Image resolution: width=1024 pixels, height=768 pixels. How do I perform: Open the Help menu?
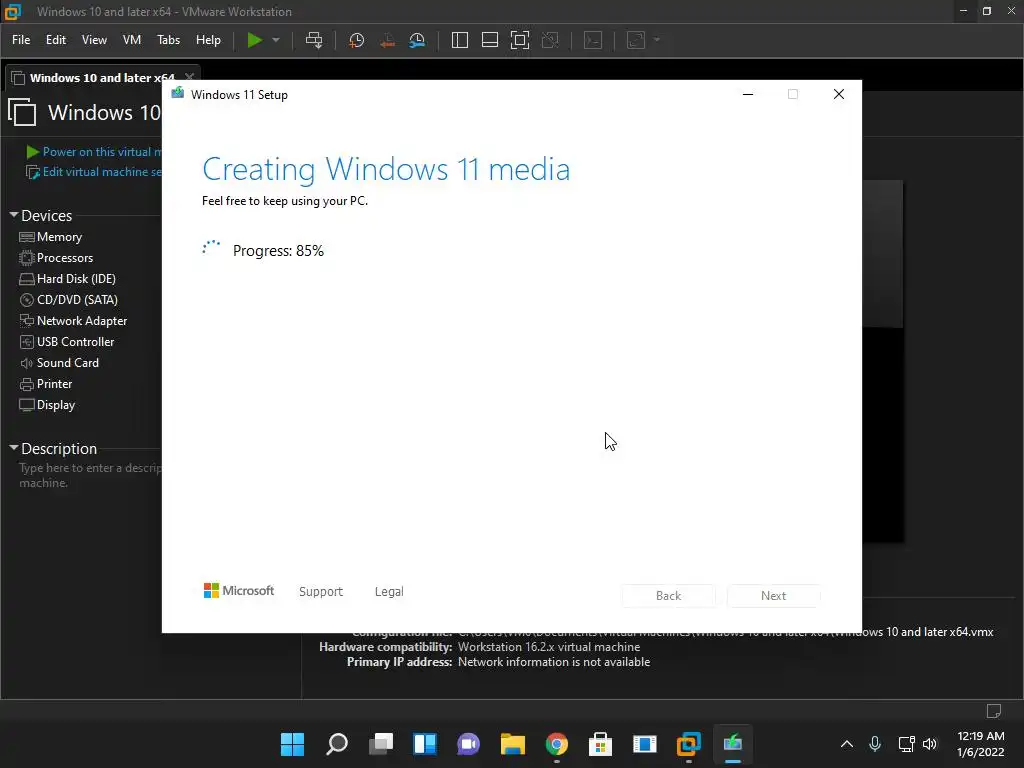208,40
